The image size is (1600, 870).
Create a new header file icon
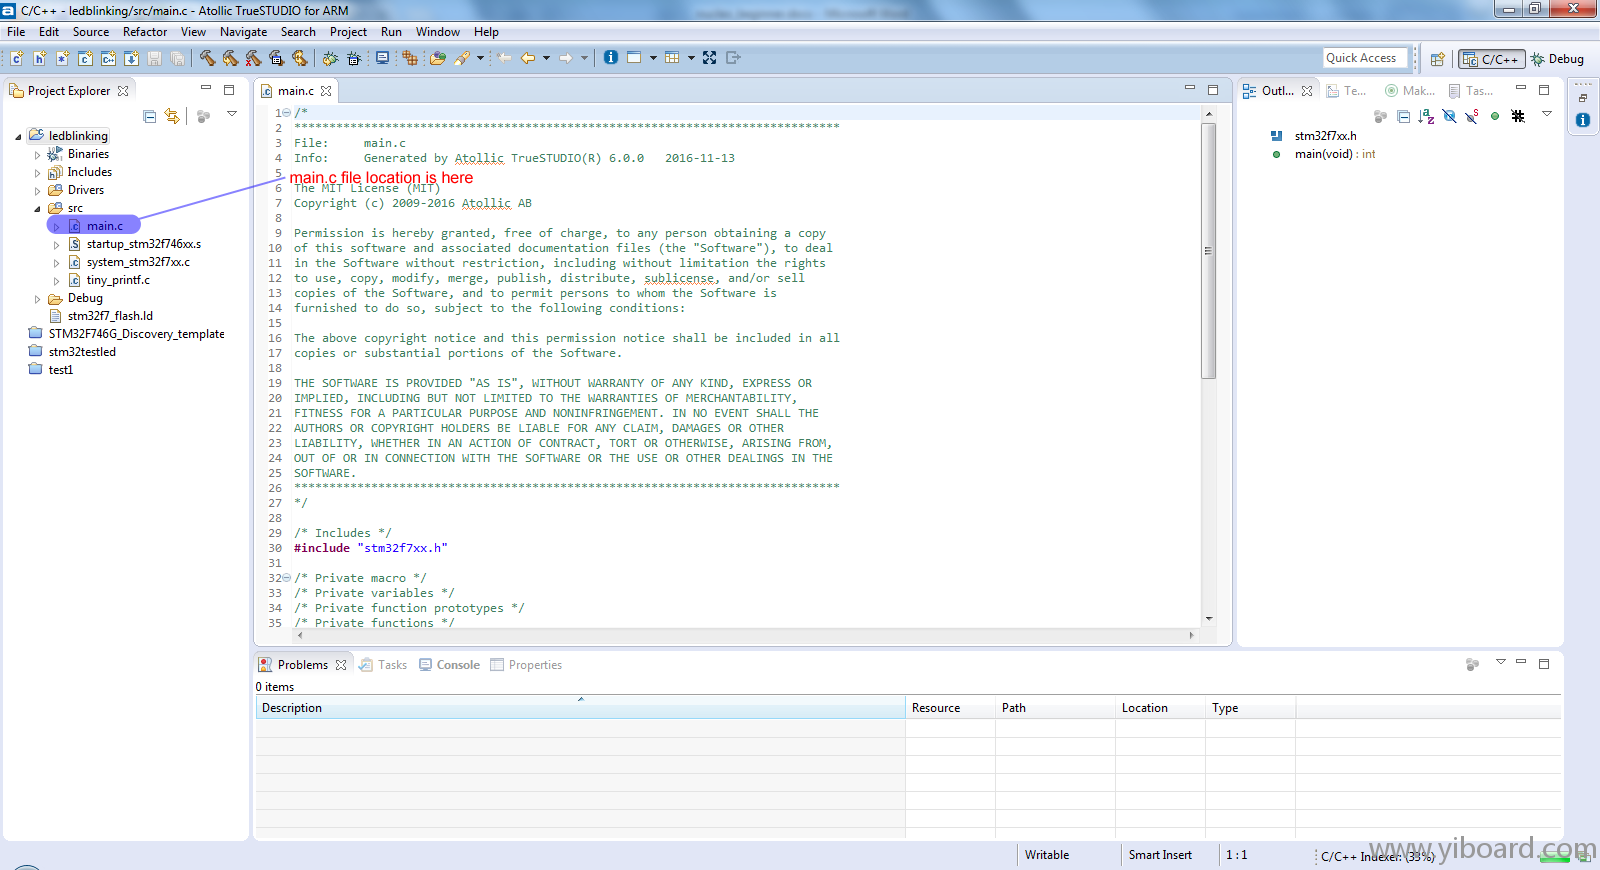[x=40, y=58]
